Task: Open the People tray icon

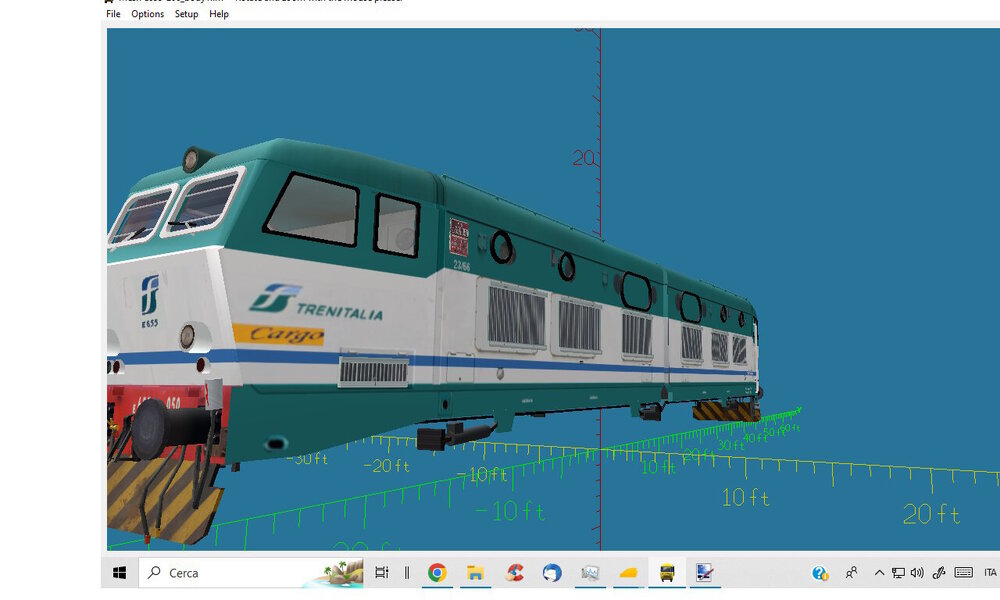Action: click(851, 573)
